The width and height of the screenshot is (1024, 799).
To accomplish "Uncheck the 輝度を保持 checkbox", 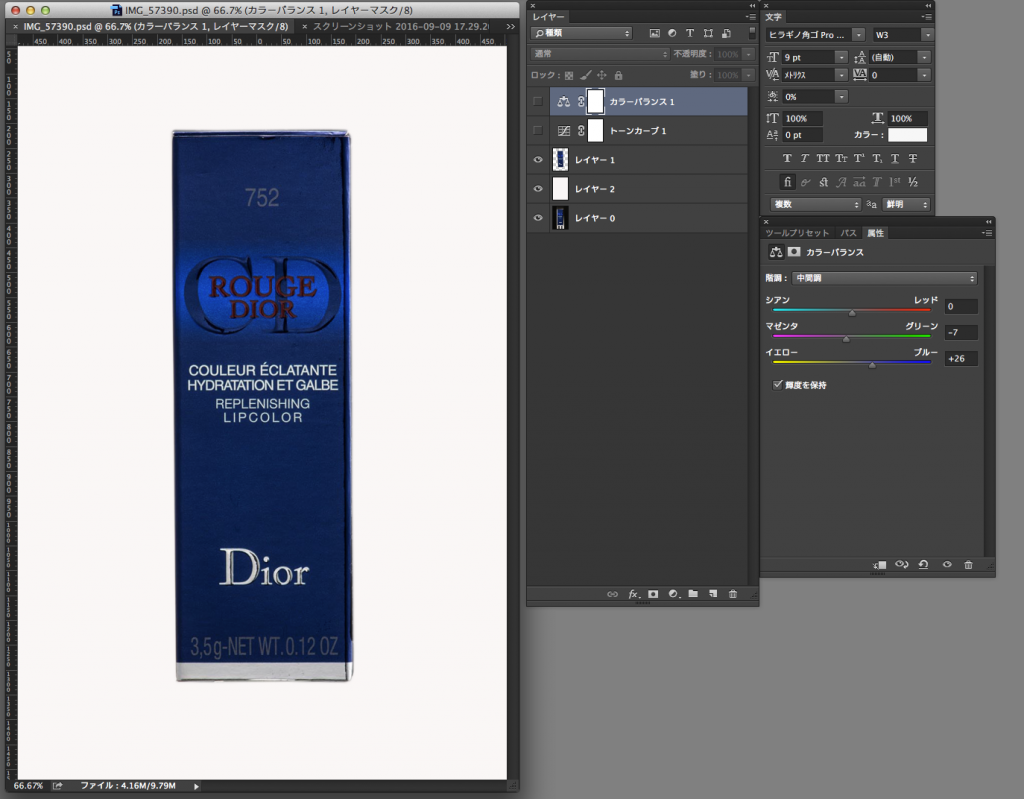I will click(777, 384).
